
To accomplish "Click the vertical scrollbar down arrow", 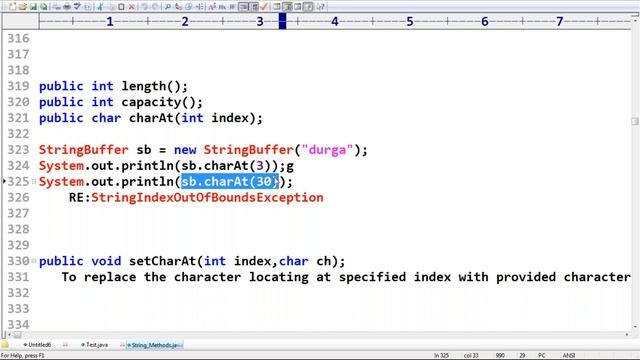I will coord(635,327).
